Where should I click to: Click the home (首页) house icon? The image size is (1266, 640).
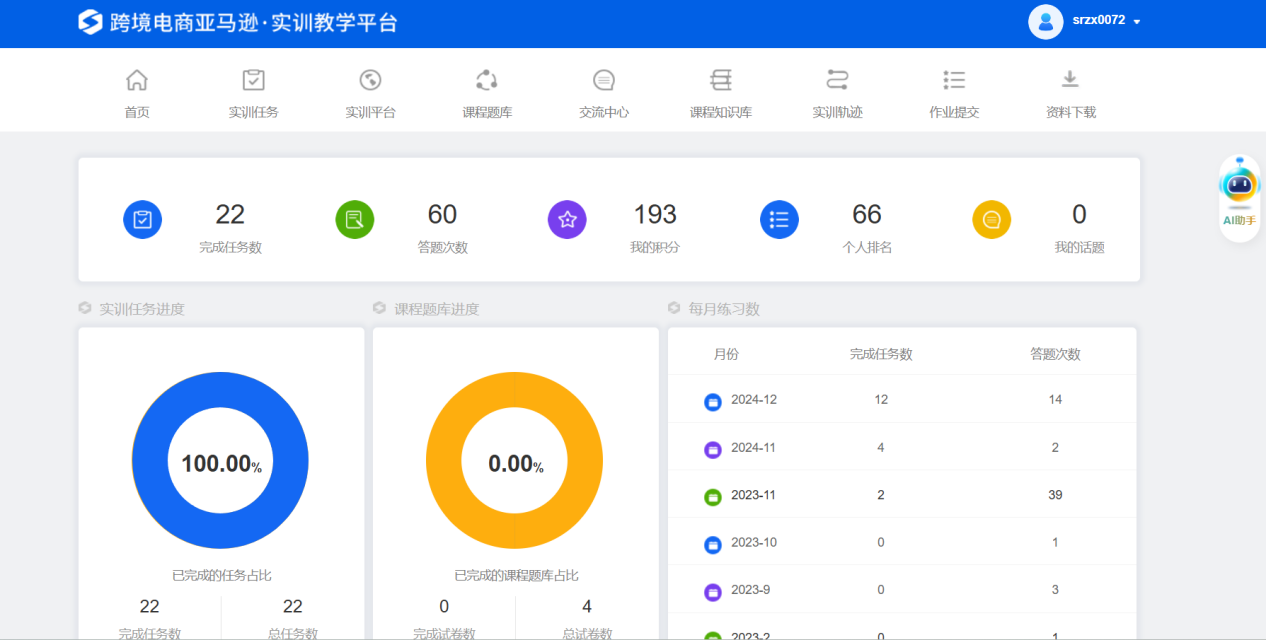pyautogui.click(x=137, y=80)
